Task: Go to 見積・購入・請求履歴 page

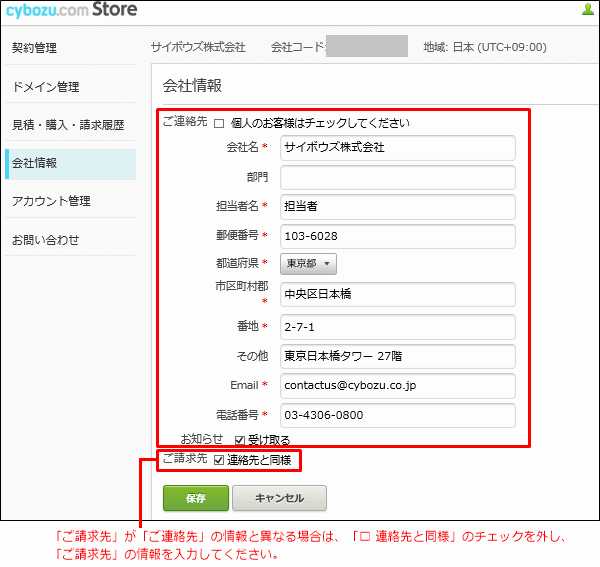Action: [x=68, y=126]
